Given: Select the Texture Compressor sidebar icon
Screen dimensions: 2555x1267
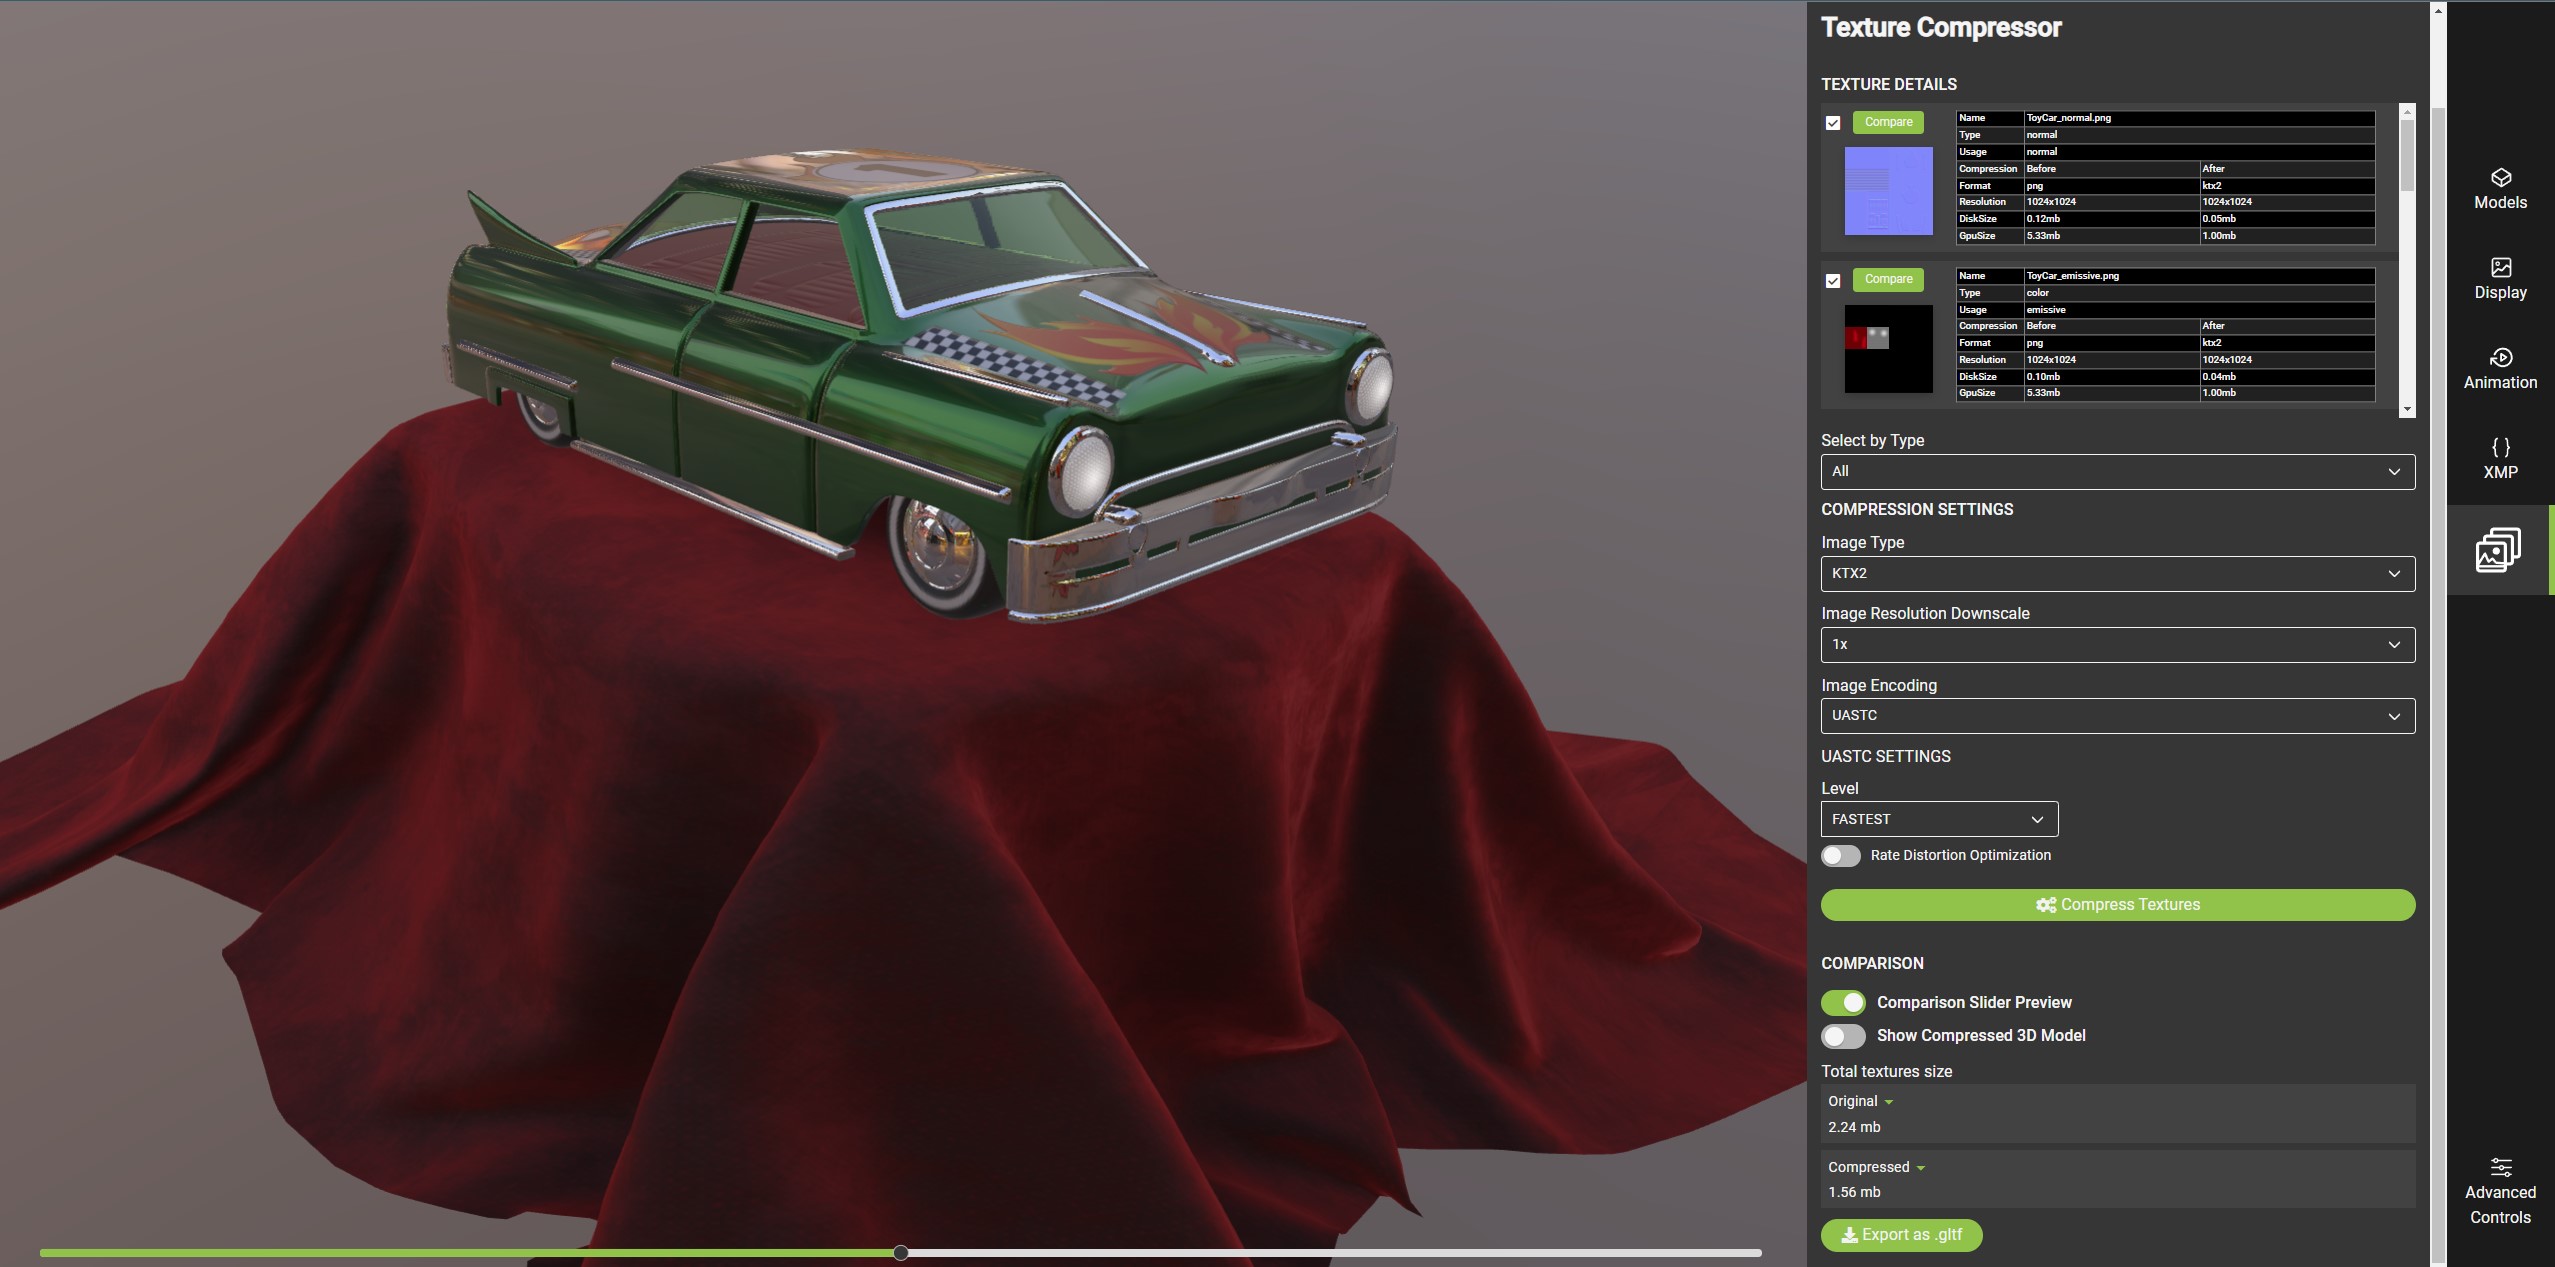Looking at the screenshot, I should coord(2497,550).
